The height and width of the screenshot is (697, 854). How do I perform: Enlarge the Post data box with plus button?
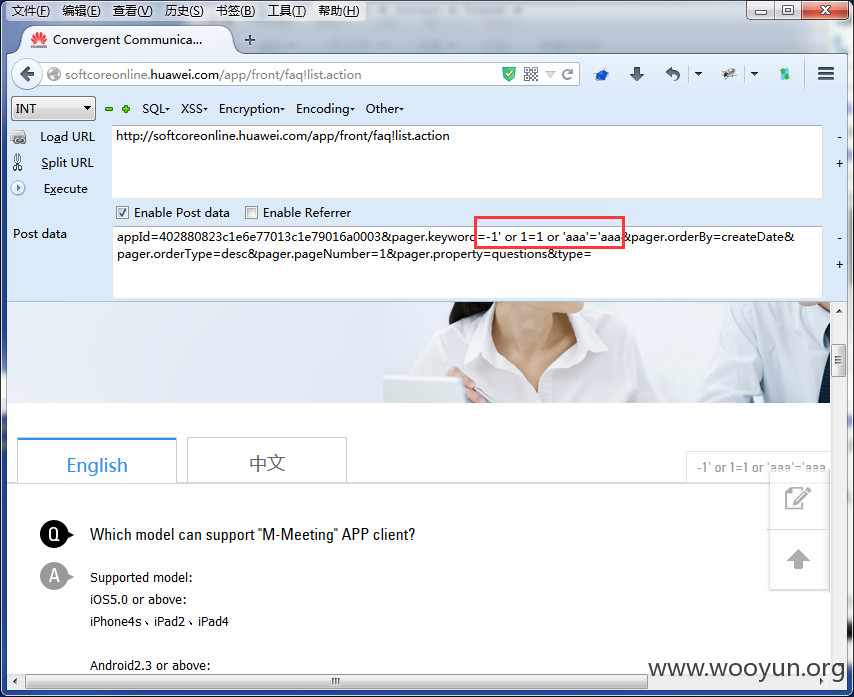point(839,265)
